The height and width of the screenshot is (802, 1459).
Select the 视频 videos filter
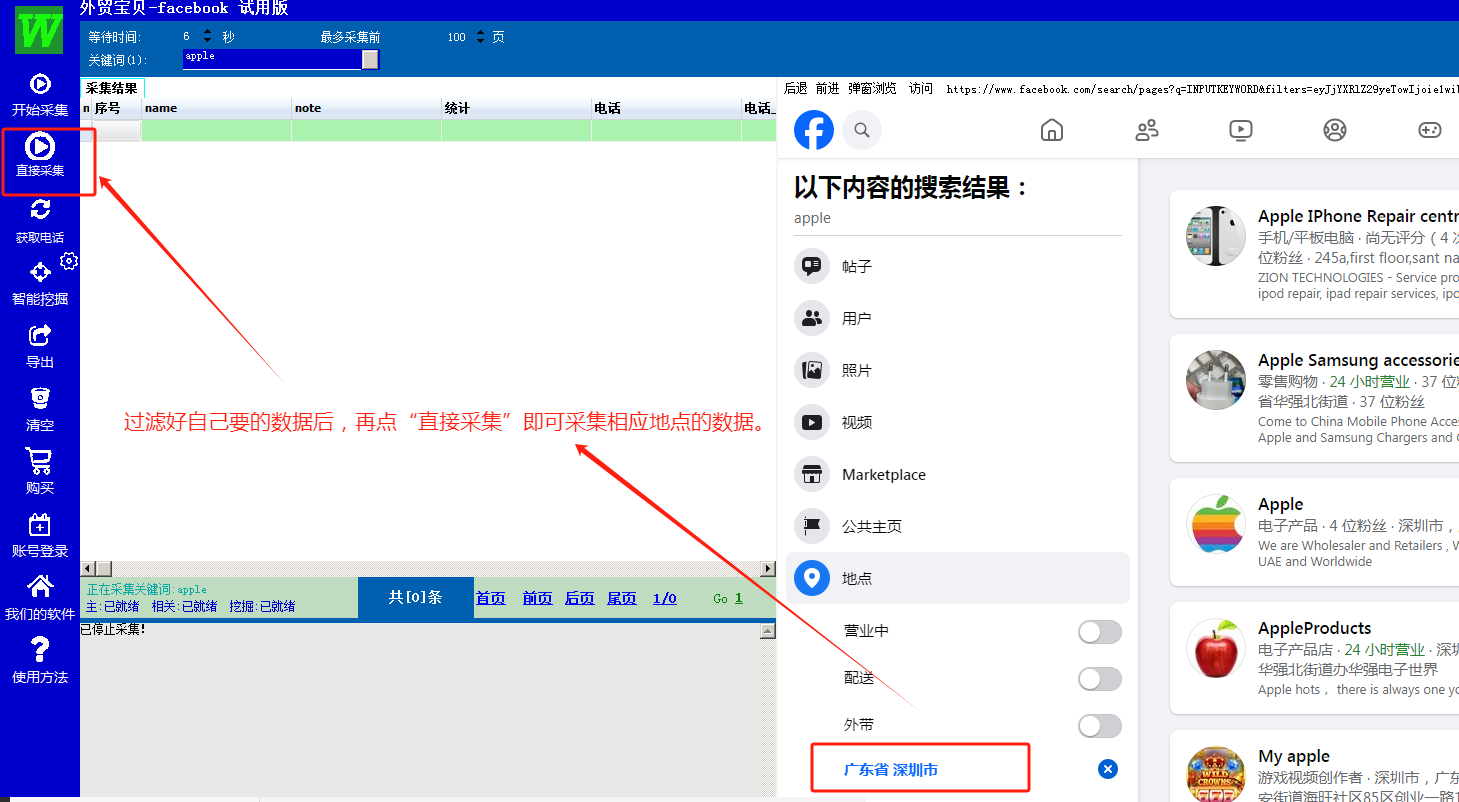pos(958,422)
